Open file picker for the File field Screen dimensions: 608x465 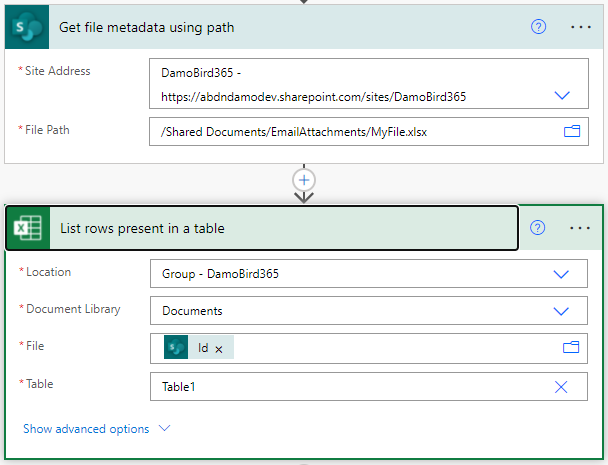coord(571,347)
